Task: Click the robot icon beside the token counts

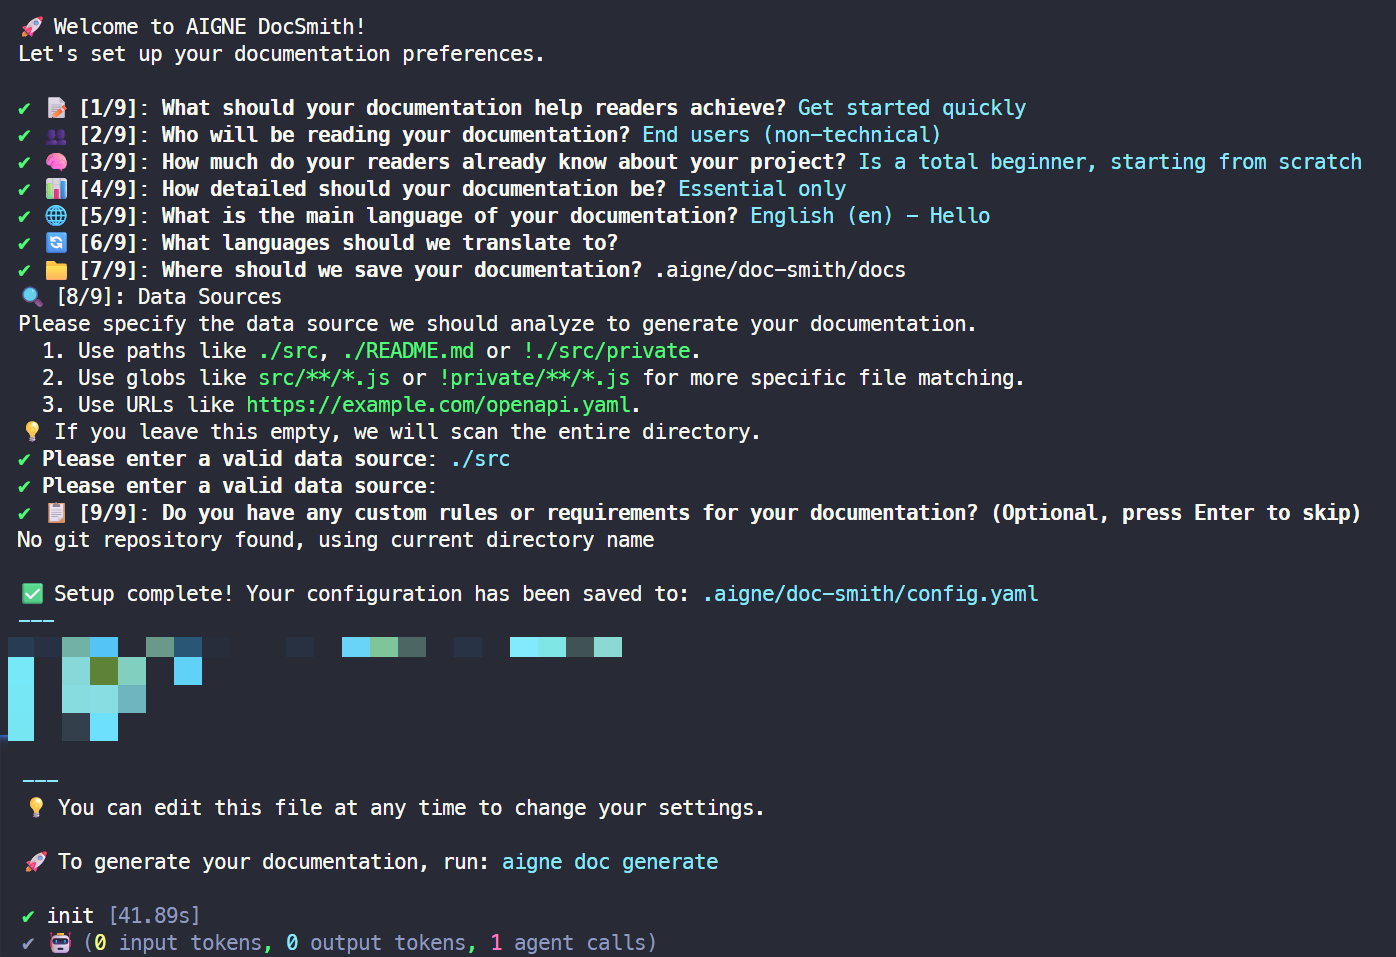Action: [x=61, y=943]
